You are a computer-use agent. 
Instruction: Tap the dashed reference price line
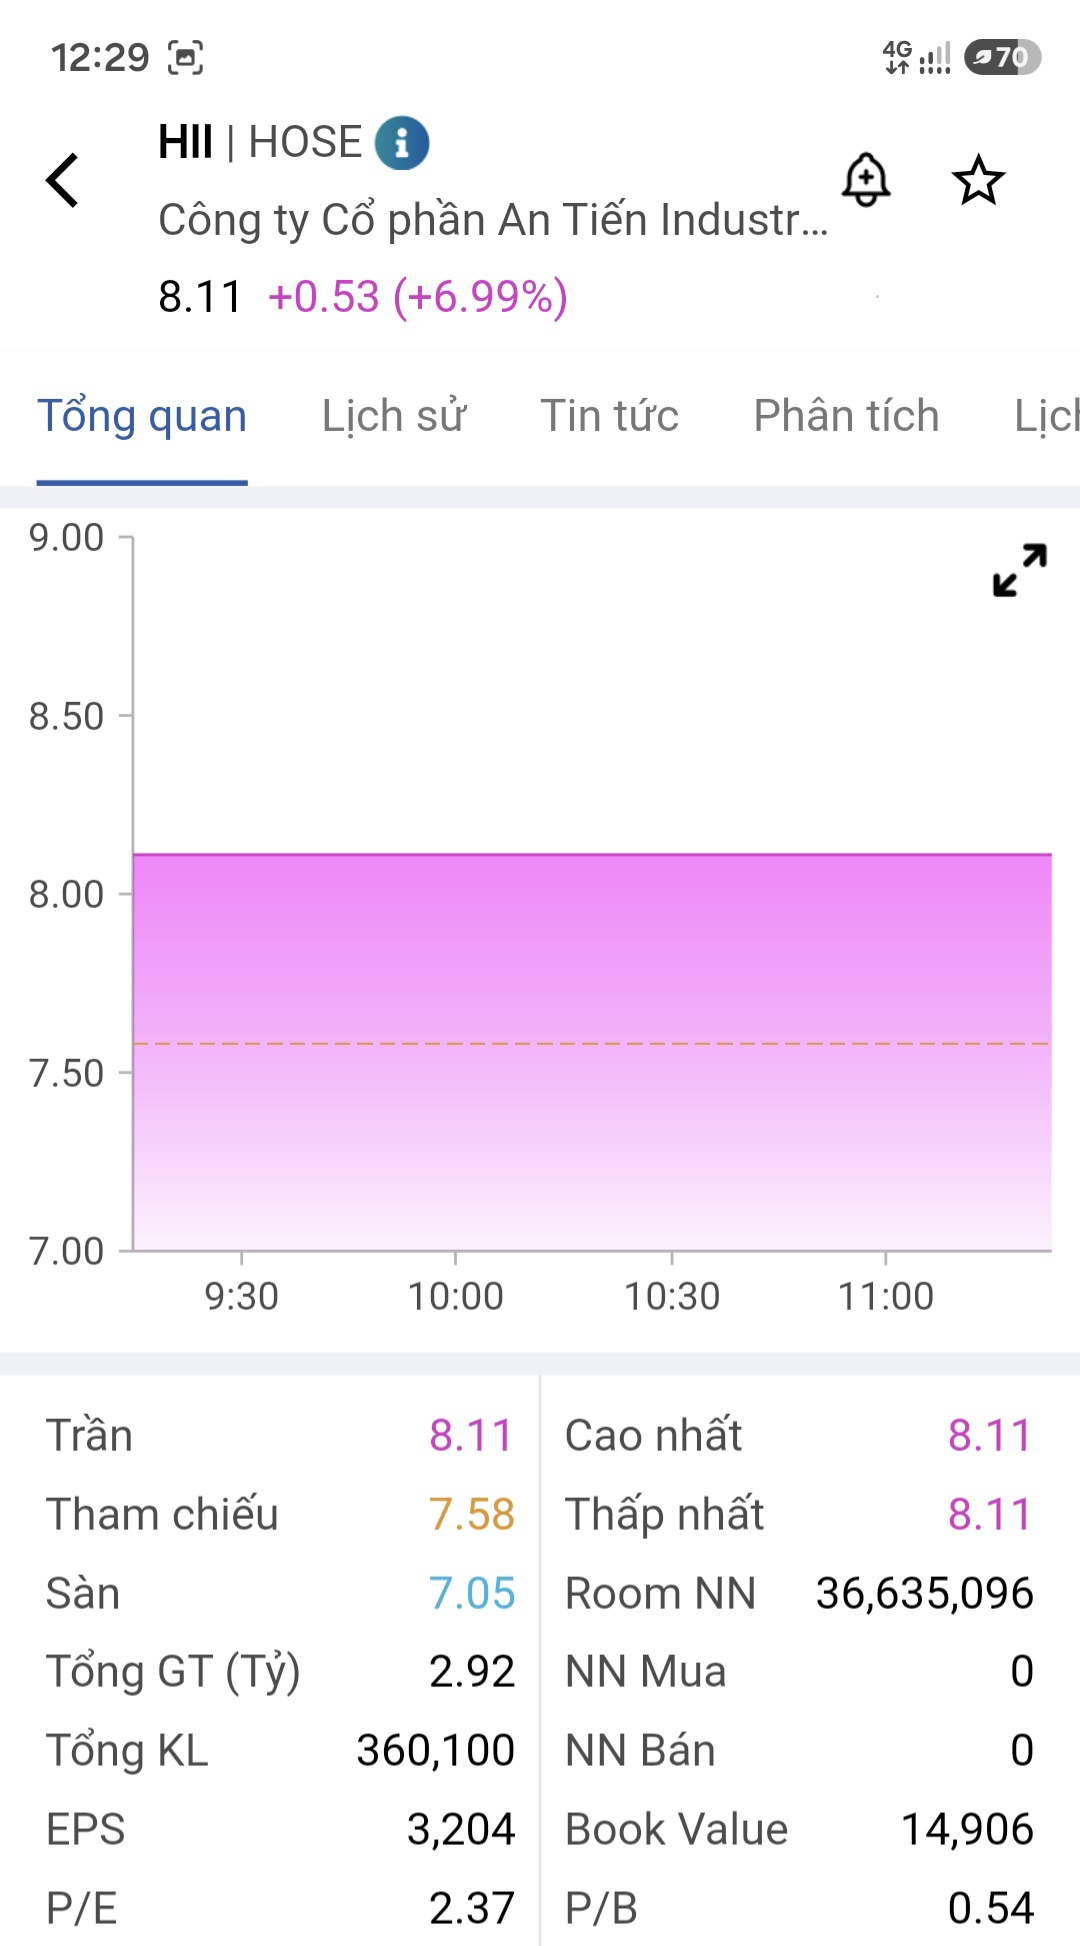592,1044
